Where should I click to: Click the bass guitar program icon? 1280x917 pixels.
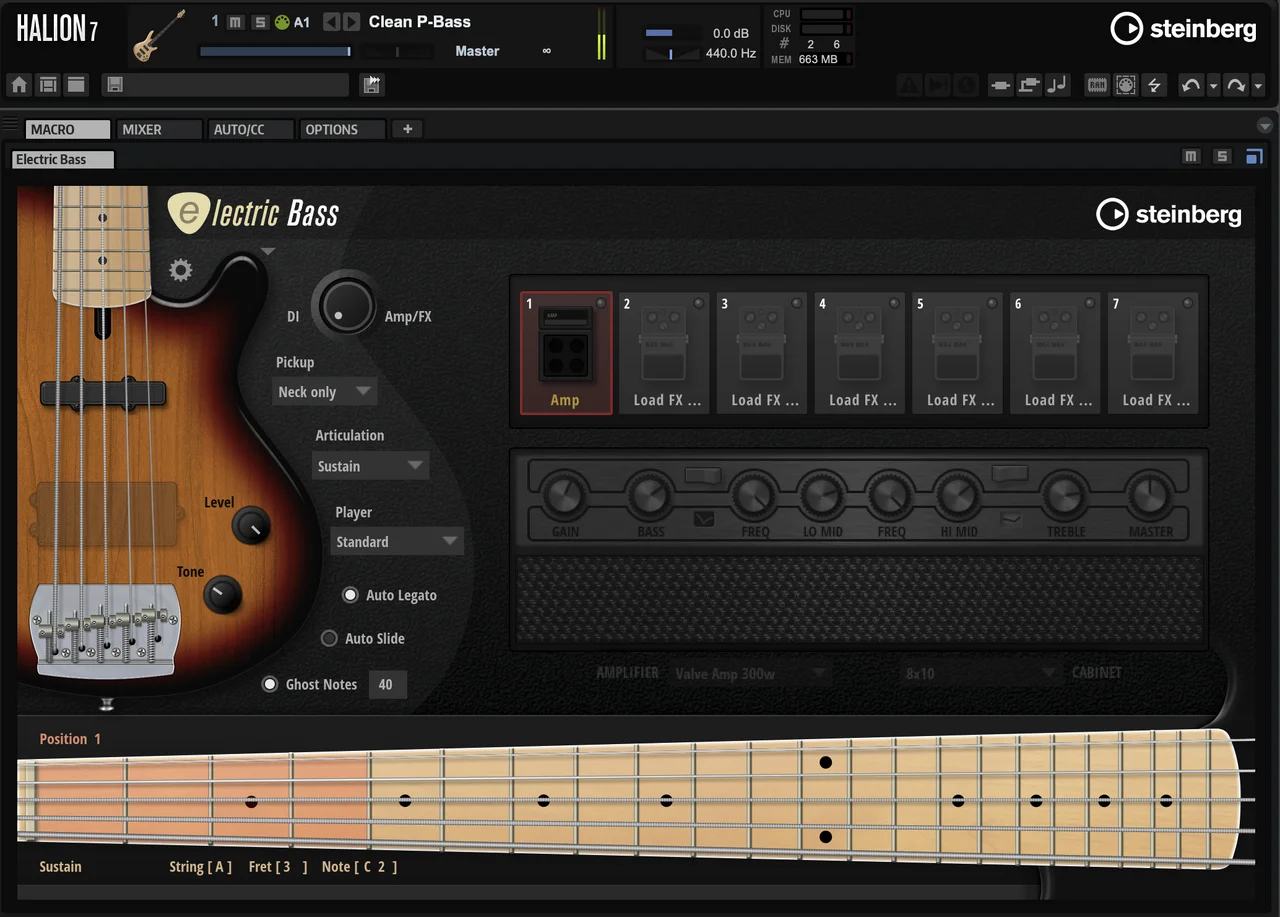pyautogui.click(x=160, y=35)
